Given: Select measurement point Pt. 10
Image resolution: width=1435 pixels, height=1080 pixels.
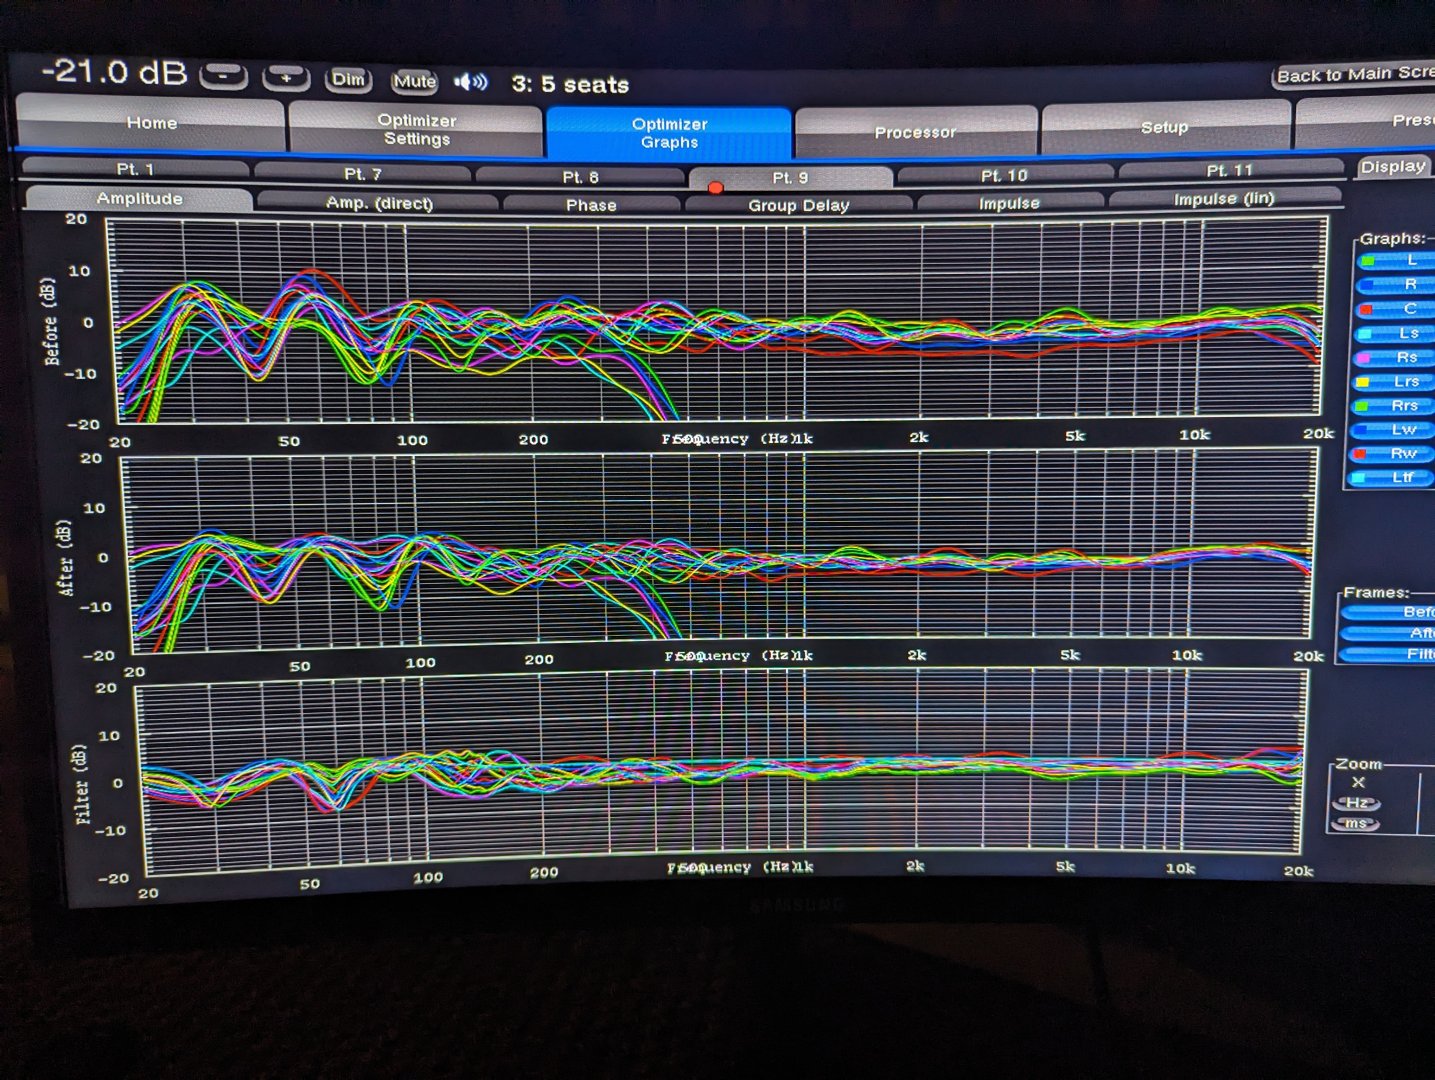Looking at the screenshot, I should (1004, 176).
